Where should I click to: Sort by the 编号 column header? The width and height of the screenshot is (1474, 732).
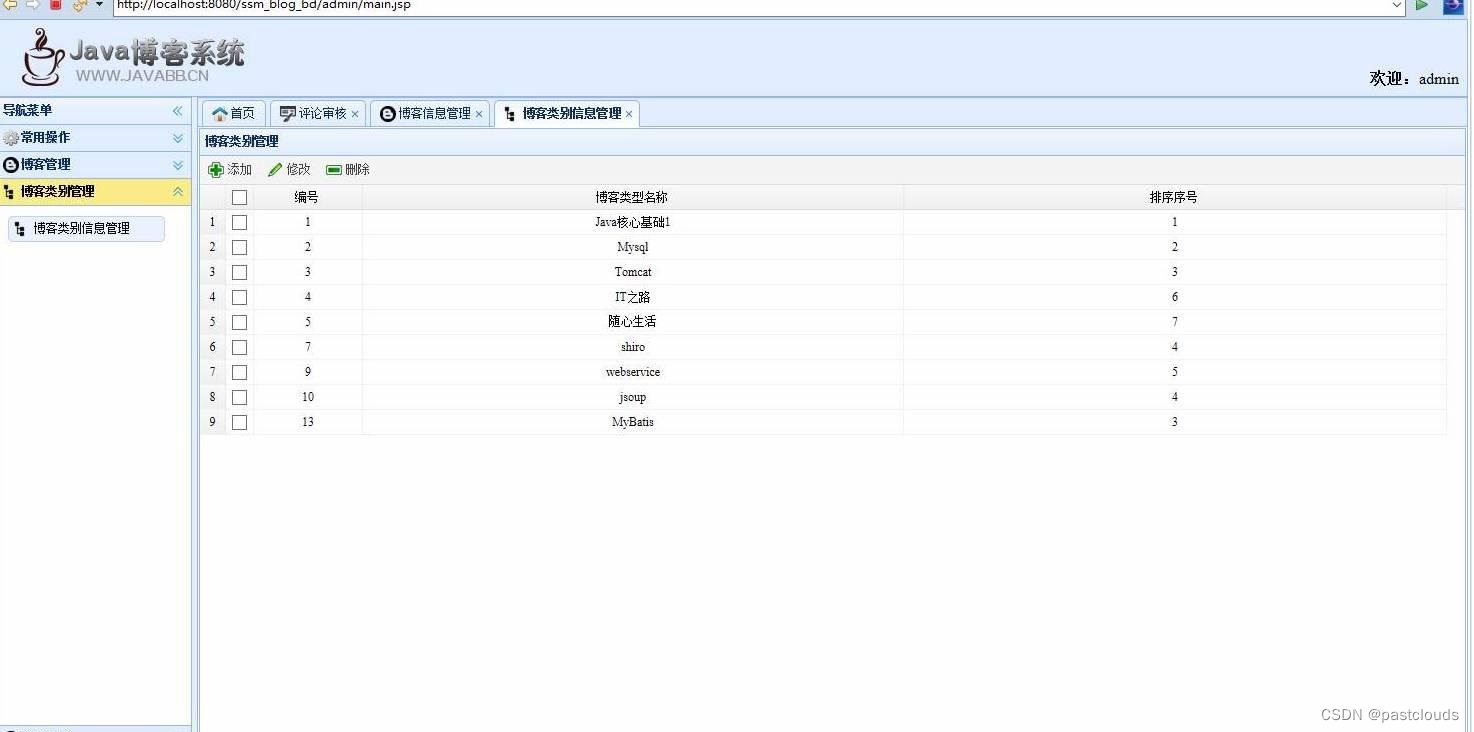[307, 198]
